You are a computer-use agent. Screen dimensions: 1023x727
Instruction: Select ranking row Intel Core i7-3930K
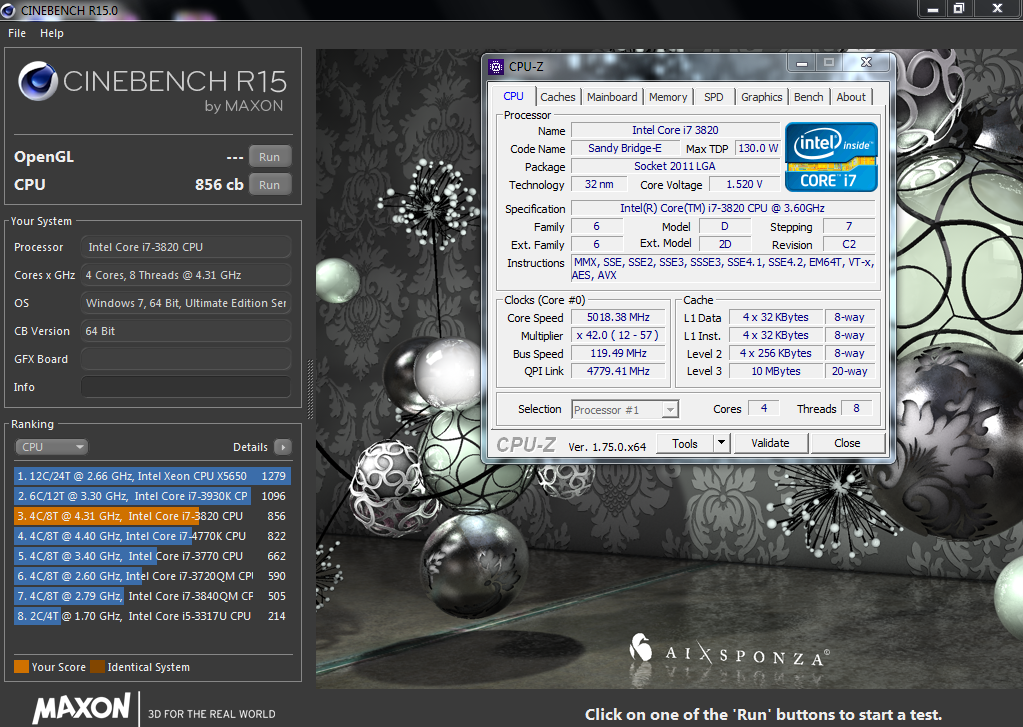tap(152, 496)
